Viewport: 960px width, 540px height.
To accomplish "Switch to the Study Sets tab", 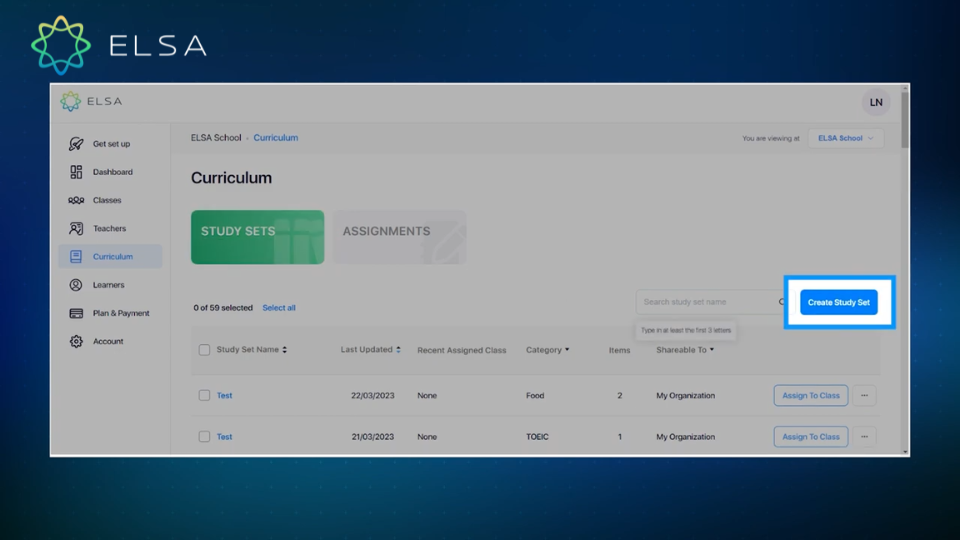I will pyautogui.click(x=258, y=237).
